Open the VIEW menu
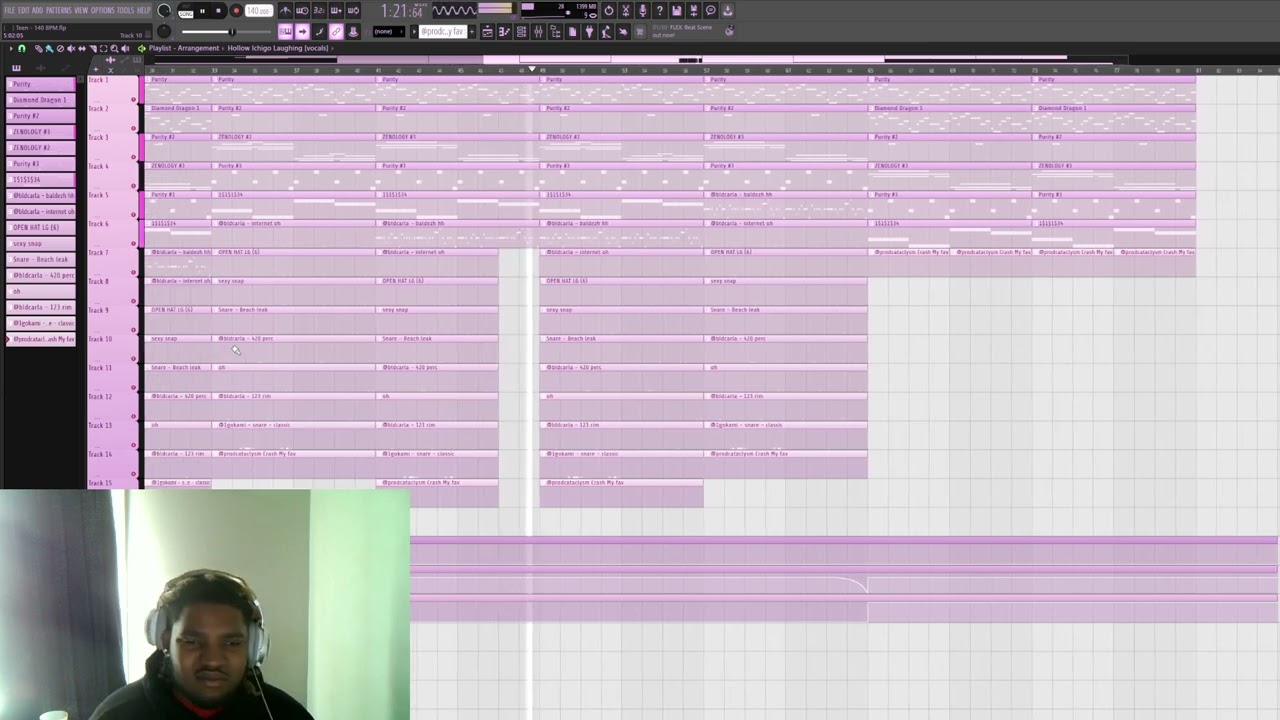Screen dimensions: 1280x720 81,10
